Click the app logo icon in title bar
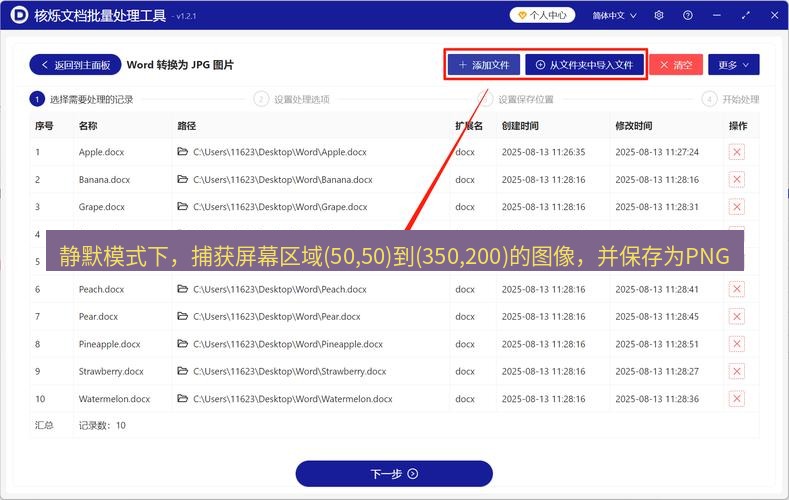Viewport: 789px width, 500px height. [19, 15]
